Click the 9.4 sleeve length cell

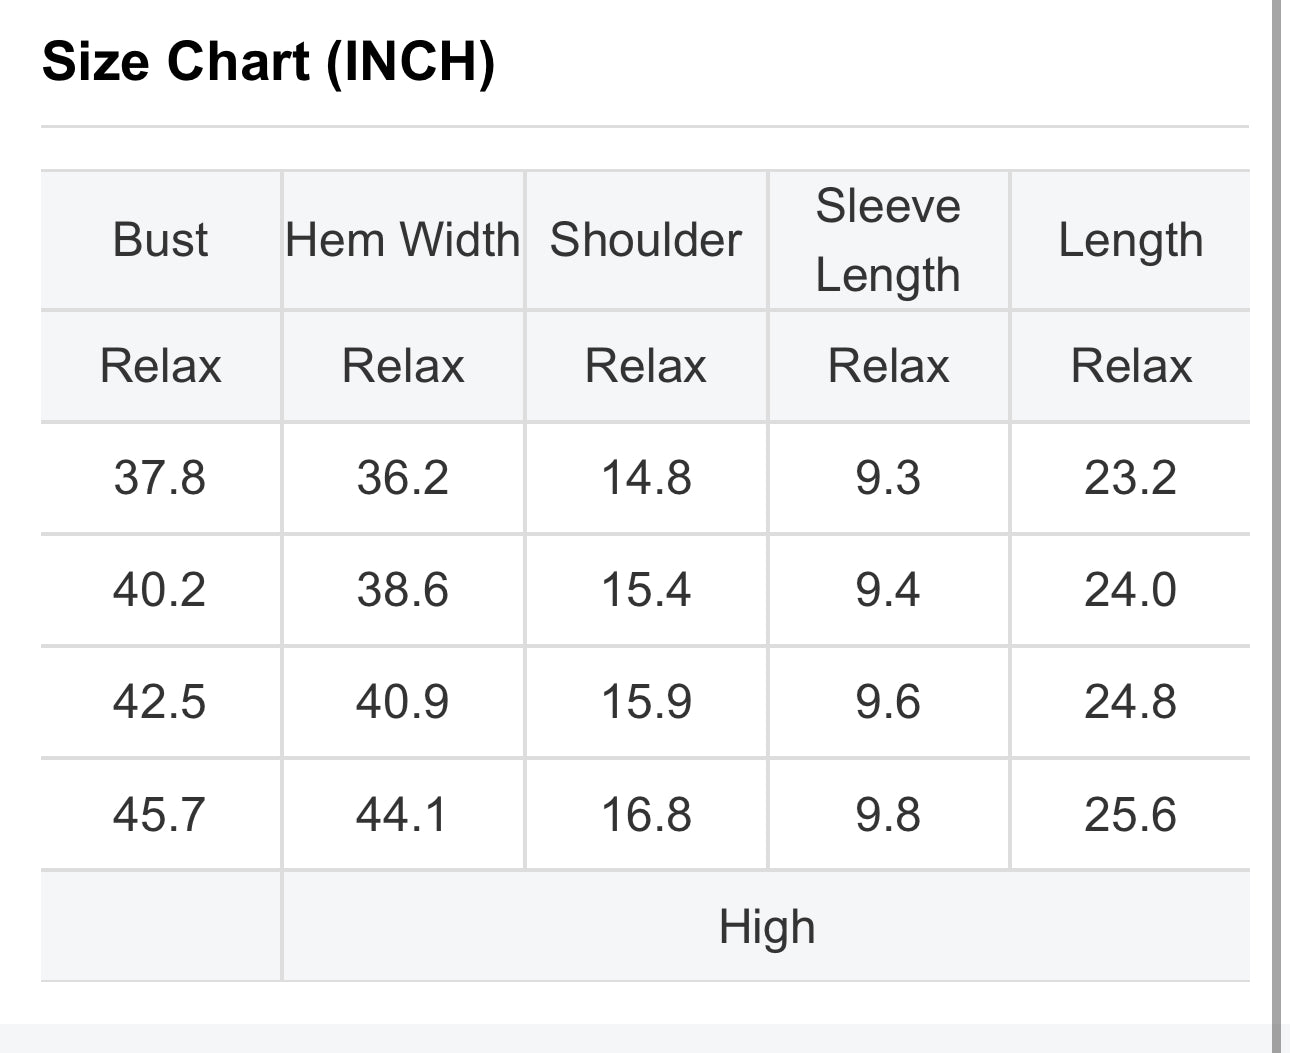(888, 590)
